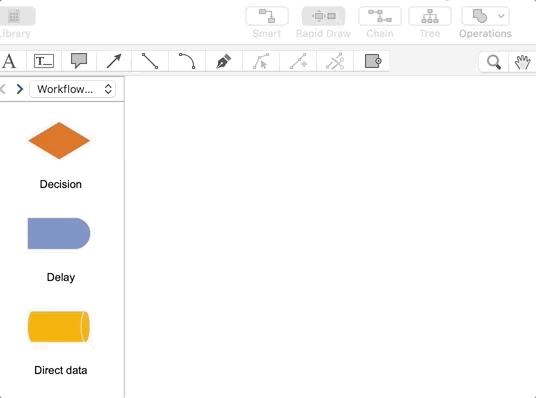Select the Text tool (letter A)
Image resolution: width=536 pixels, height=398 pixels.
click(10, 62)
